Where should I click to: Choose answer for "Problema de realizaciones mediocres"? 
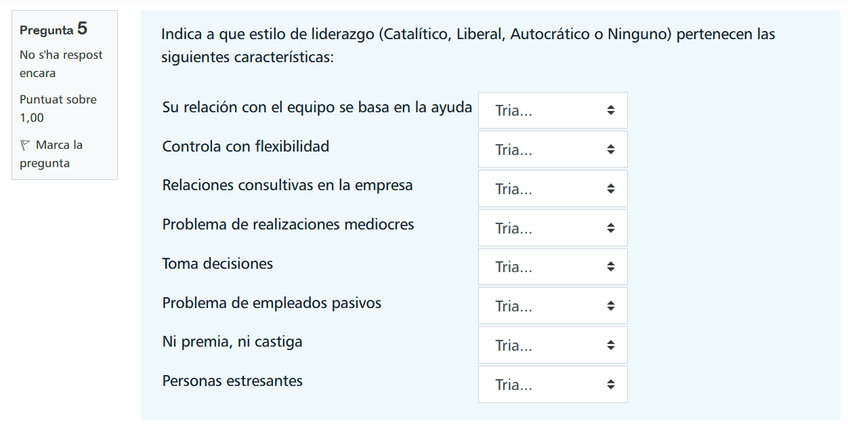(x=552, y=228)
